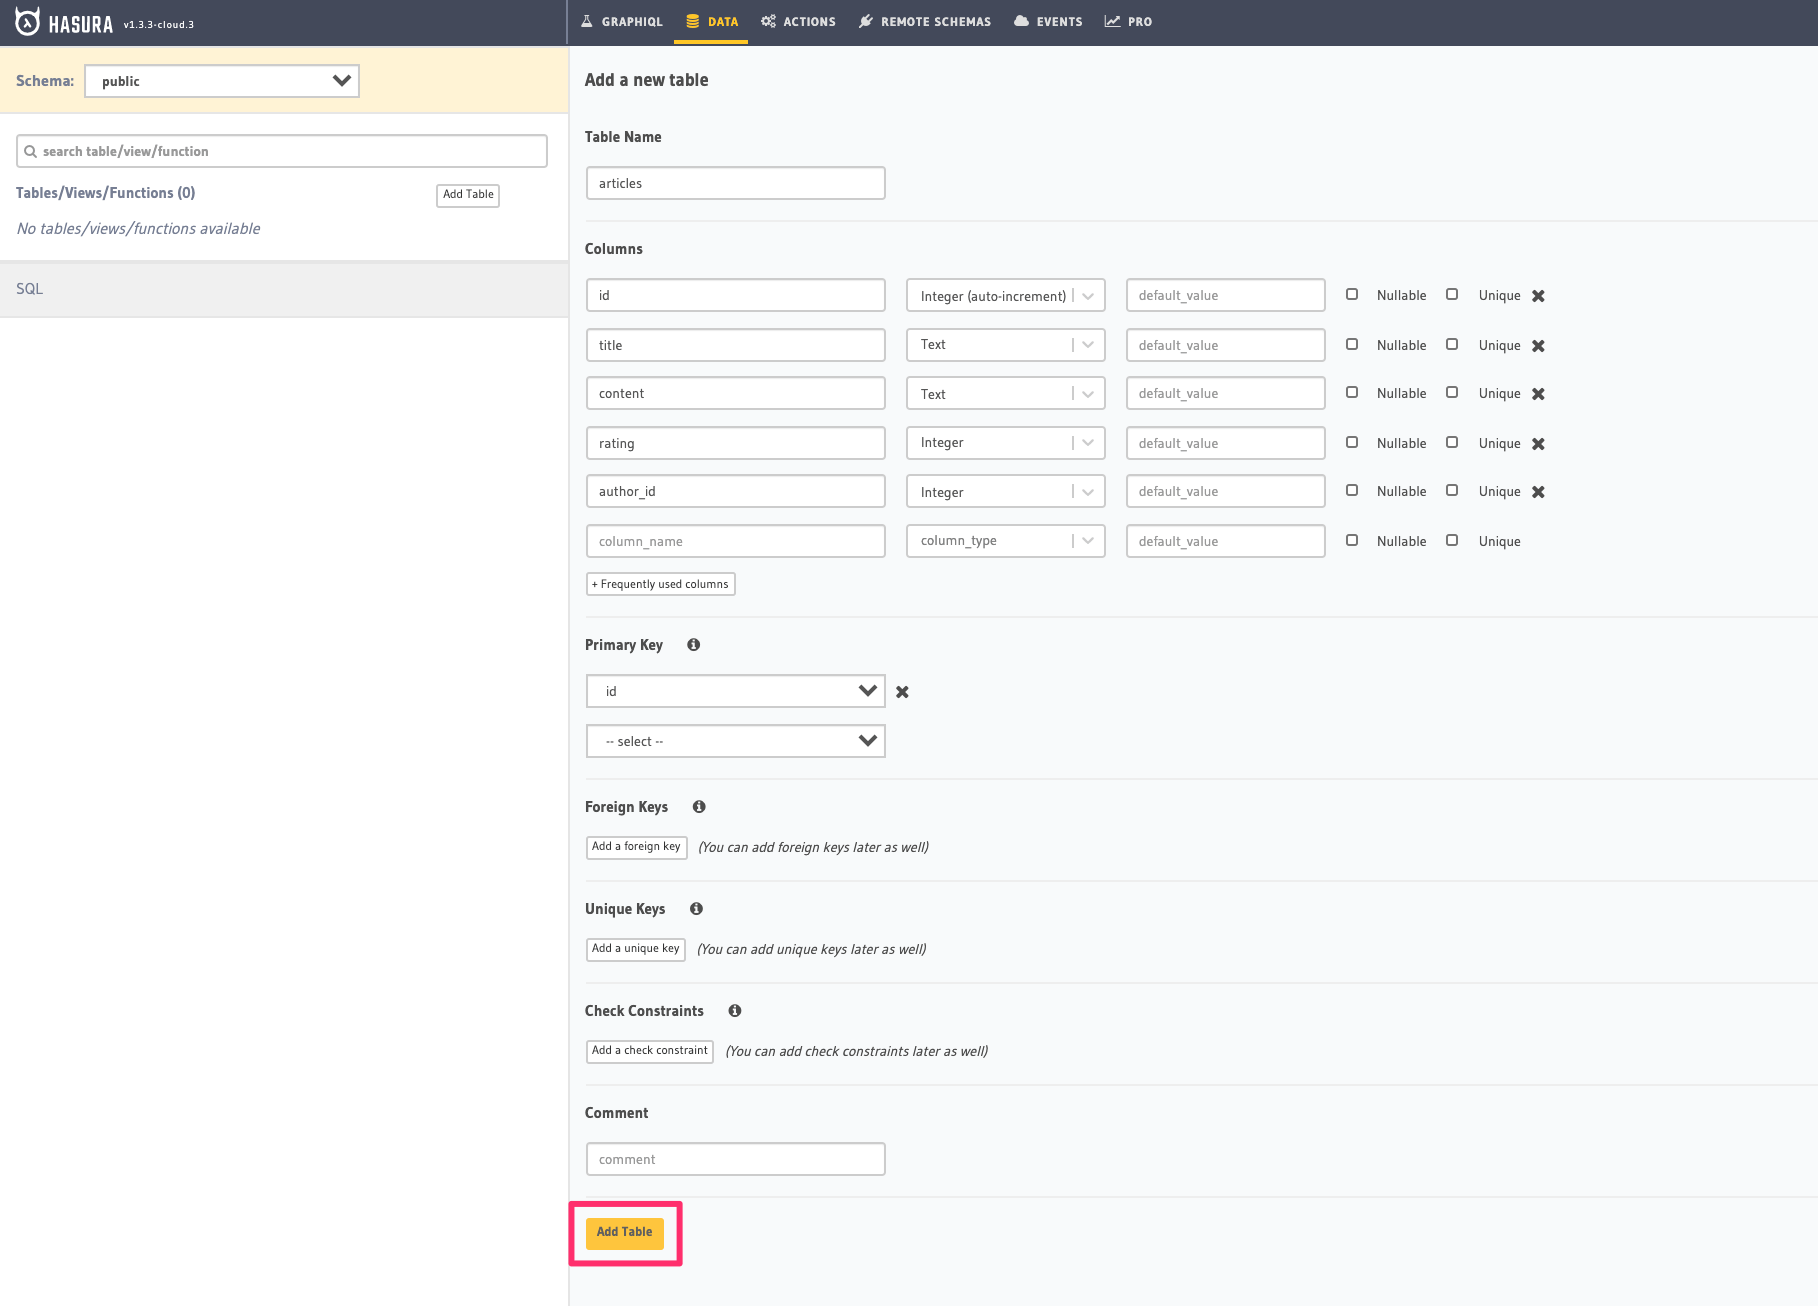Switch to the GraphiQL tab
Image resolution: width=1818 pixels, height=1306 pixels.
click(x=621, y=22)
